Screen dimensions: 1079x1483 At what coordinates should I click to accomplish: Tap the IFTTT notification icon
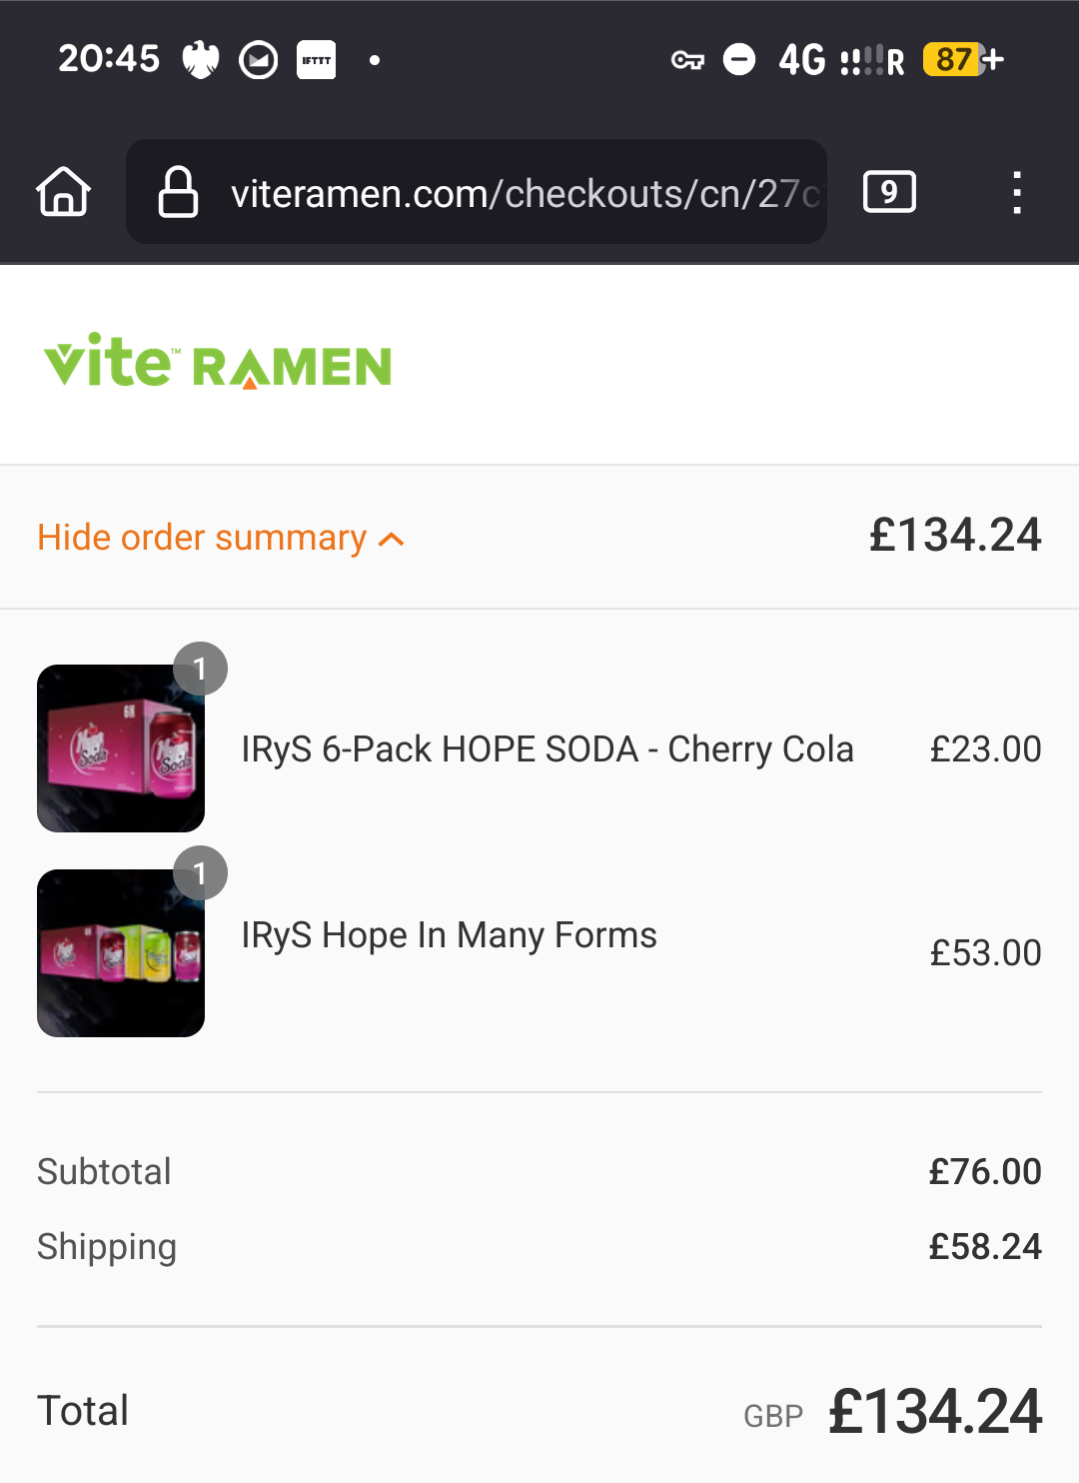pyautogui.click(x=316, y=60)
